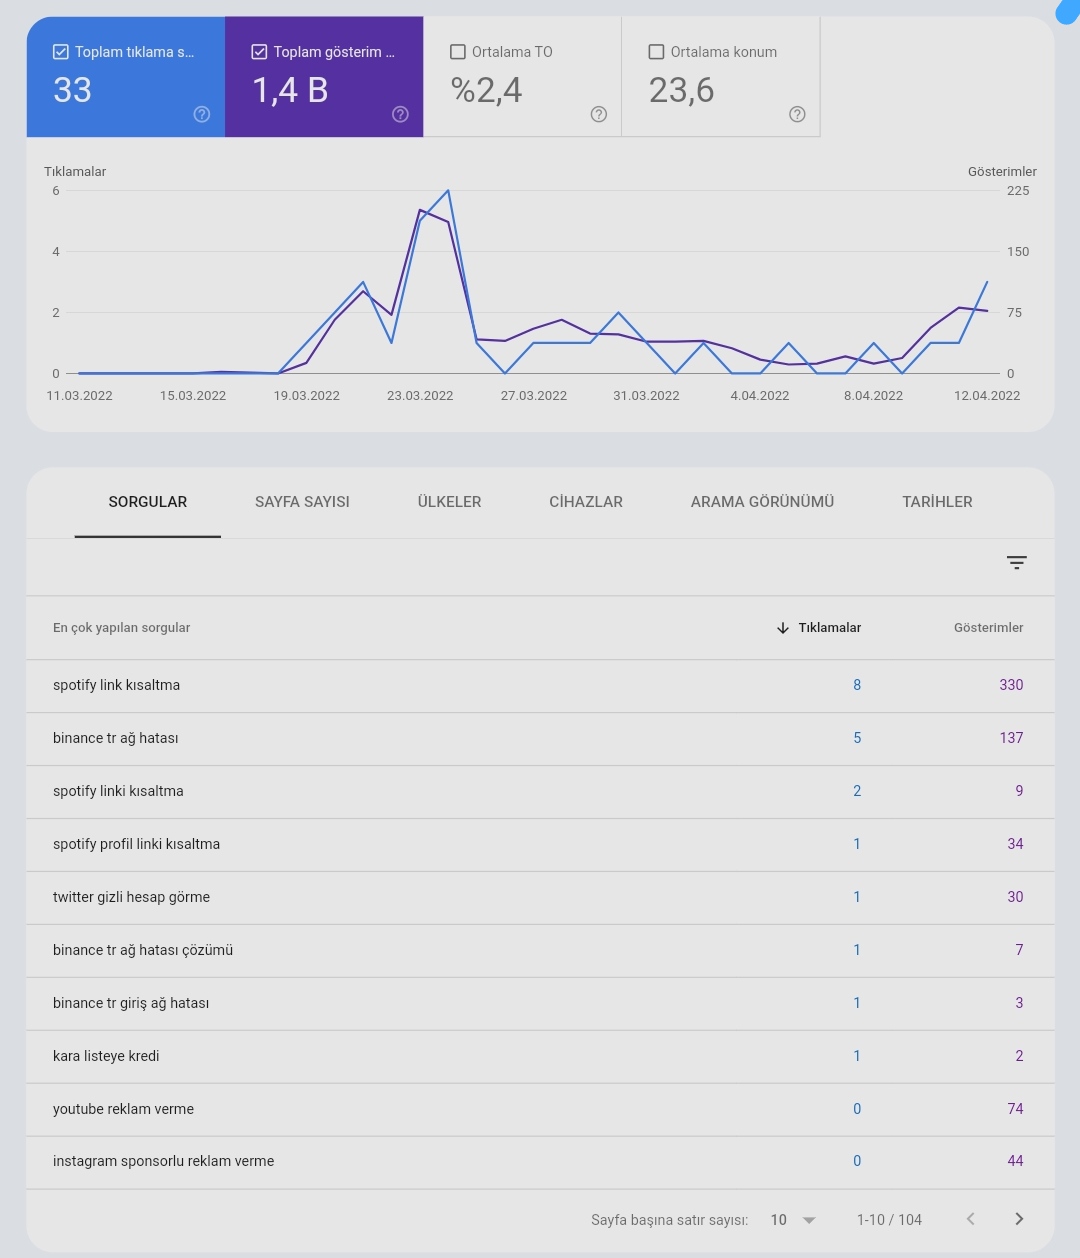
Task: Select the 'binance tr ağ hatası' query row
Action: tap(540, 738)
